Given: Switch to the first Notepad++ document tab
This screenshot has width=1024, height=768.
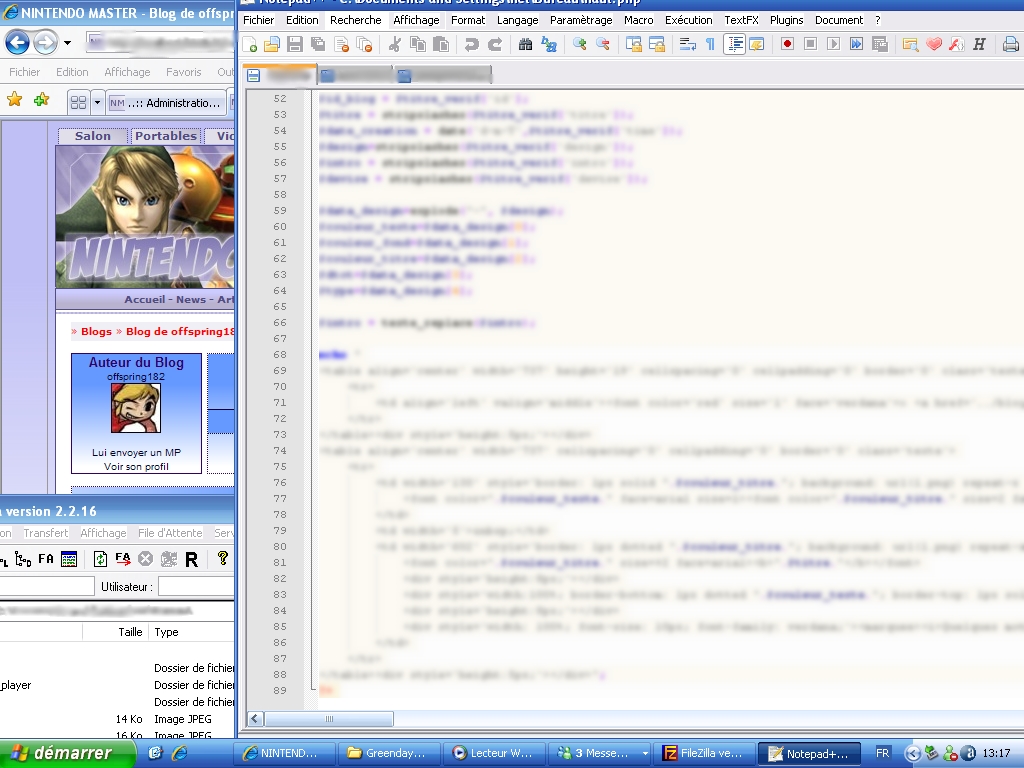Looking at the screenshot, I should coord(280,75).
